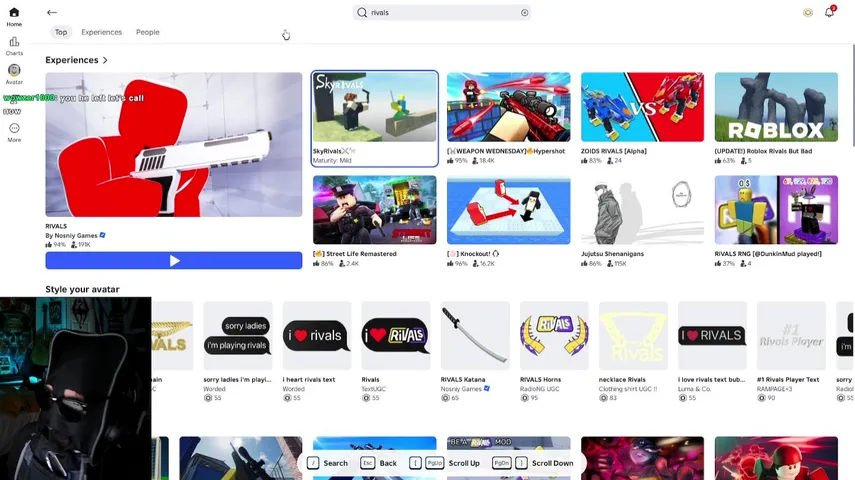The height and width of the screenshot is (480, 855).
Task: Select the necklace Rivals item
Action: coord(633,352)
